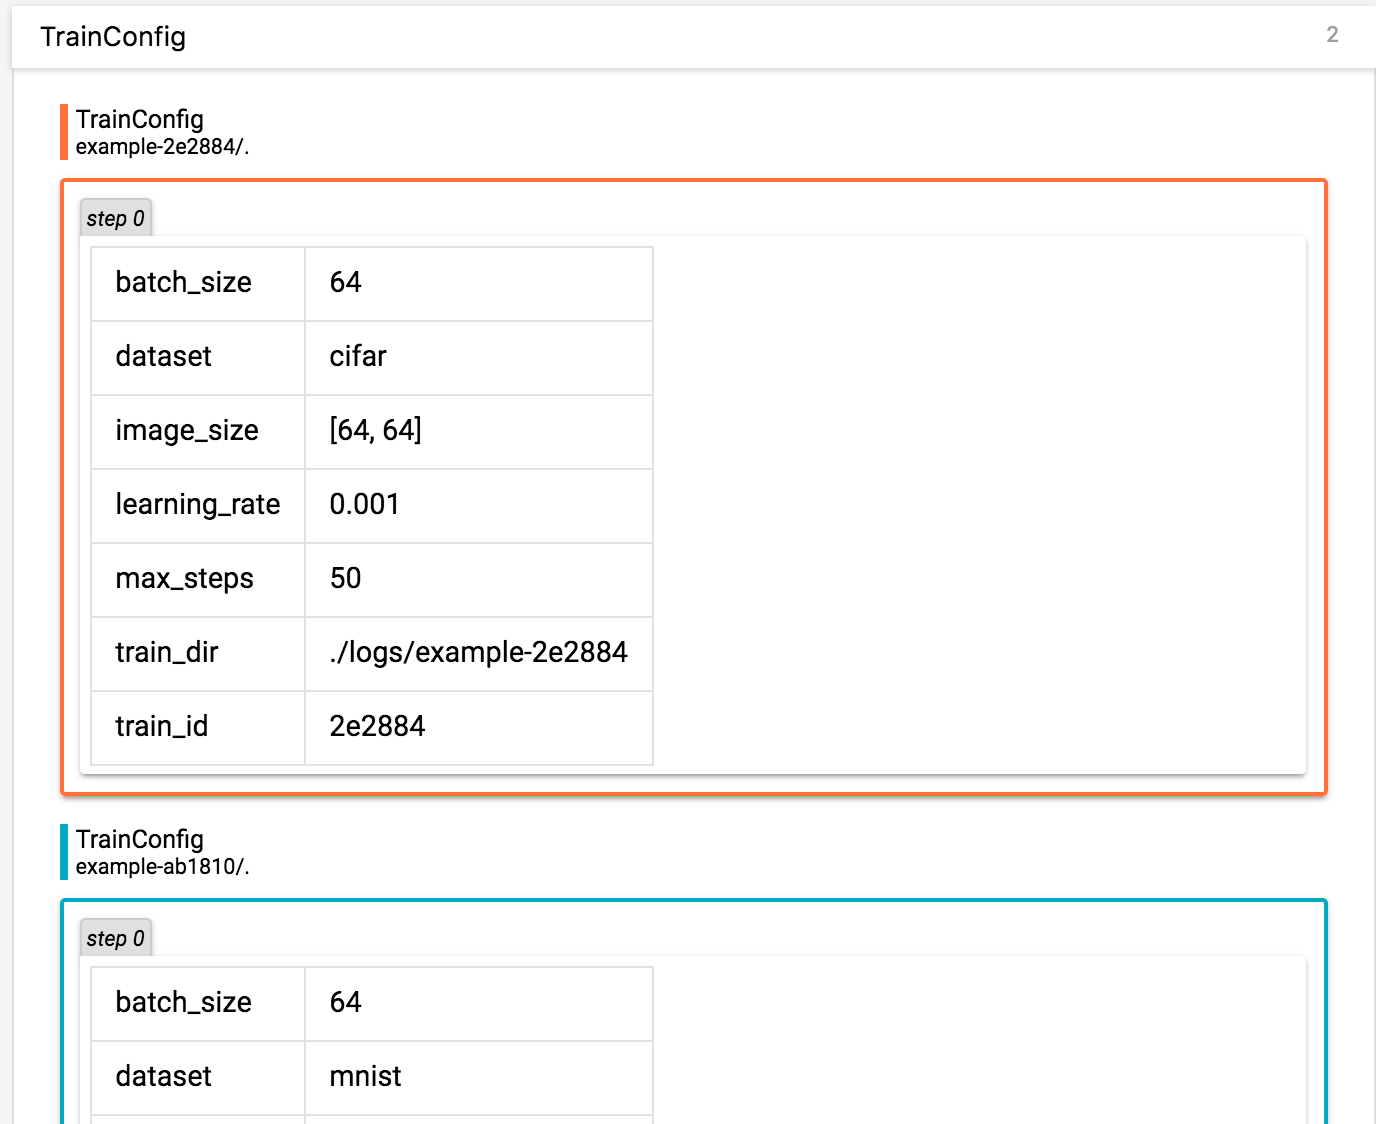Image resolution: width=1376 pixels, height=1124 pixels.
Task: Click the learning_rate label
Action: coord(198,505)
